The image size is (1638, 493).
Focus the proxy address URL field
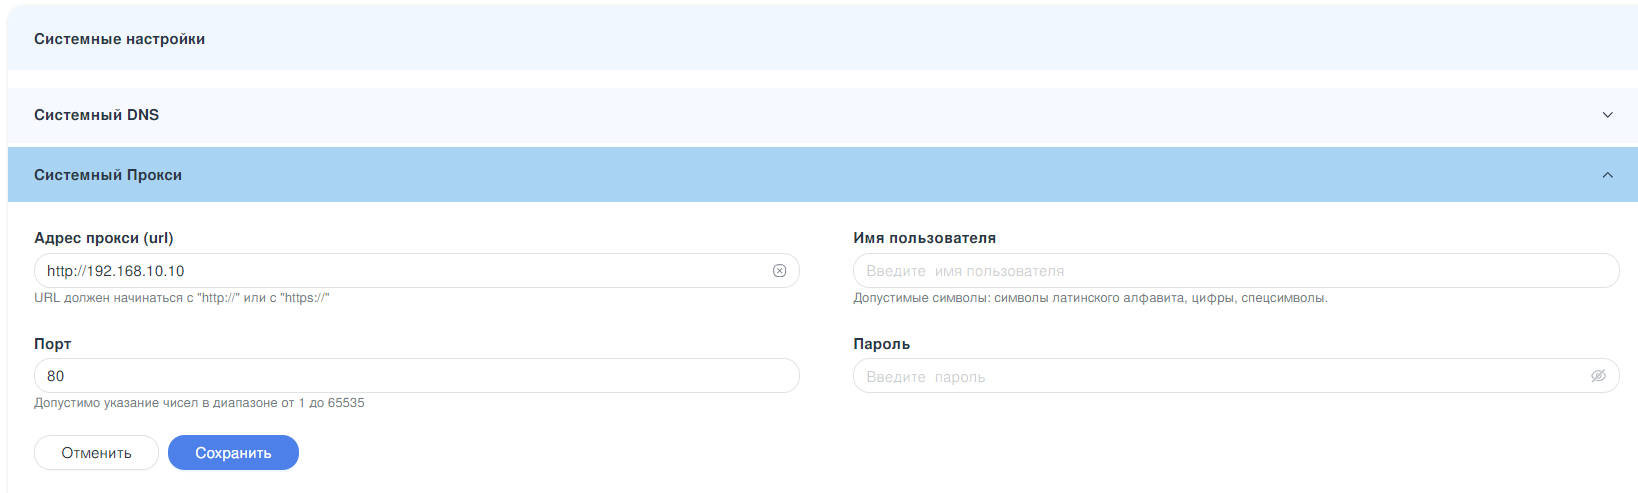click(x=416, y=271)
